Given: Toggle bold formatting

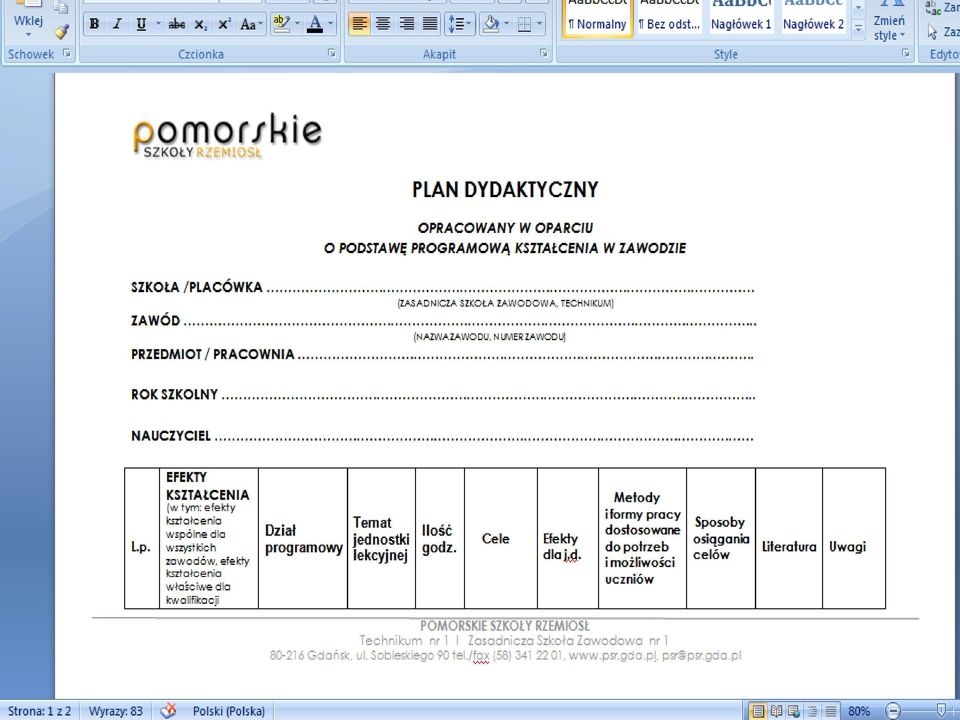Looking at the screenshot, I should click(94, 24).
